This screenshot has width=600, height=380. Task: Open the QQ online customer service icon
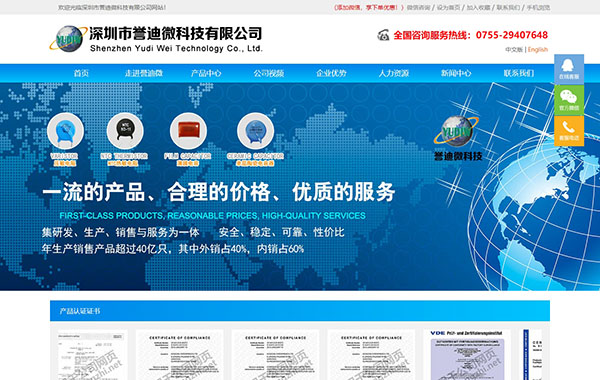click(569, 69)
